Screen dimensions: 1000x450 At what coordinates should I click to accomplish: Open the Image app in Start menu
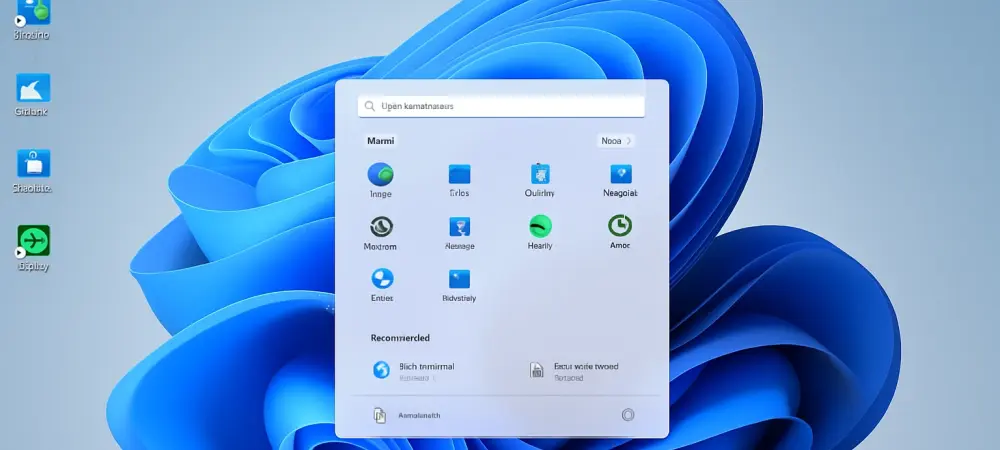pos(381,174)
